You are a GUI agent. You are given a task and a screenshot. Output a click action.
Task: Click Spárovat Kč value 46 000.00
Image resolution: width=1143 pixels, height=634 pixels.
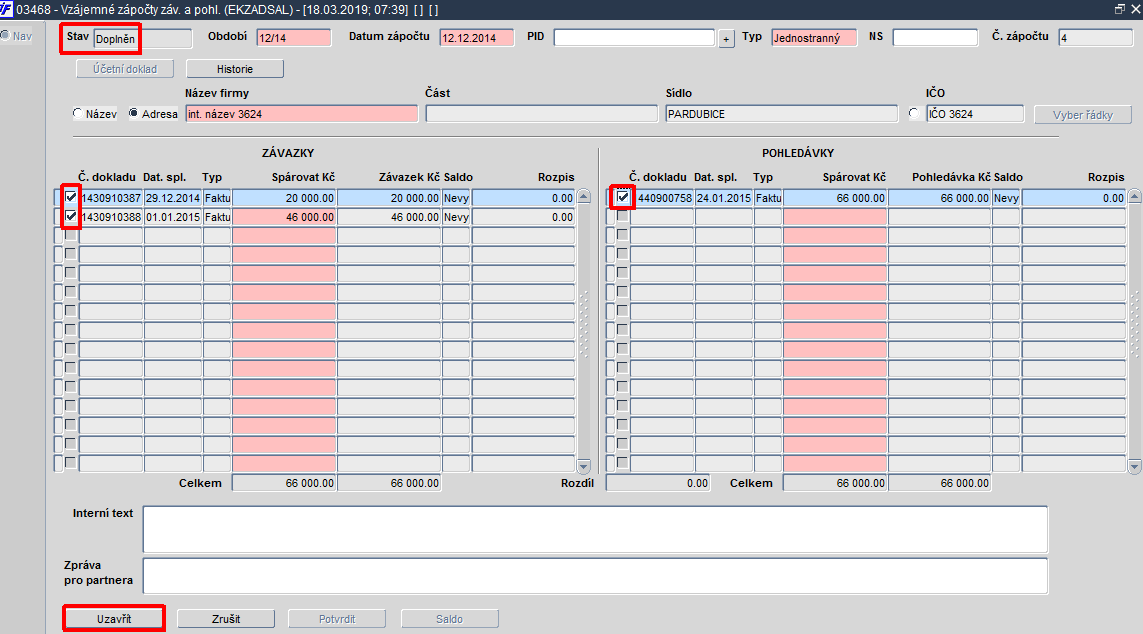(284, 217)
